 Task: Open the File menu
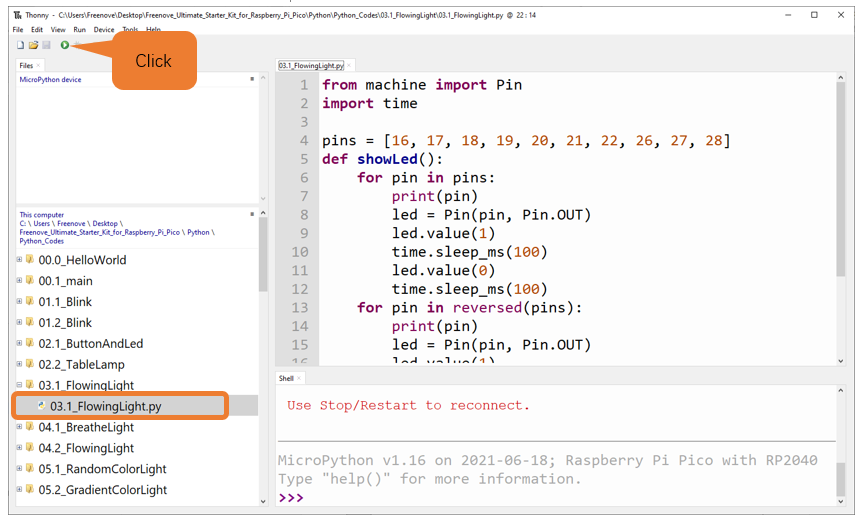[18, 30]
